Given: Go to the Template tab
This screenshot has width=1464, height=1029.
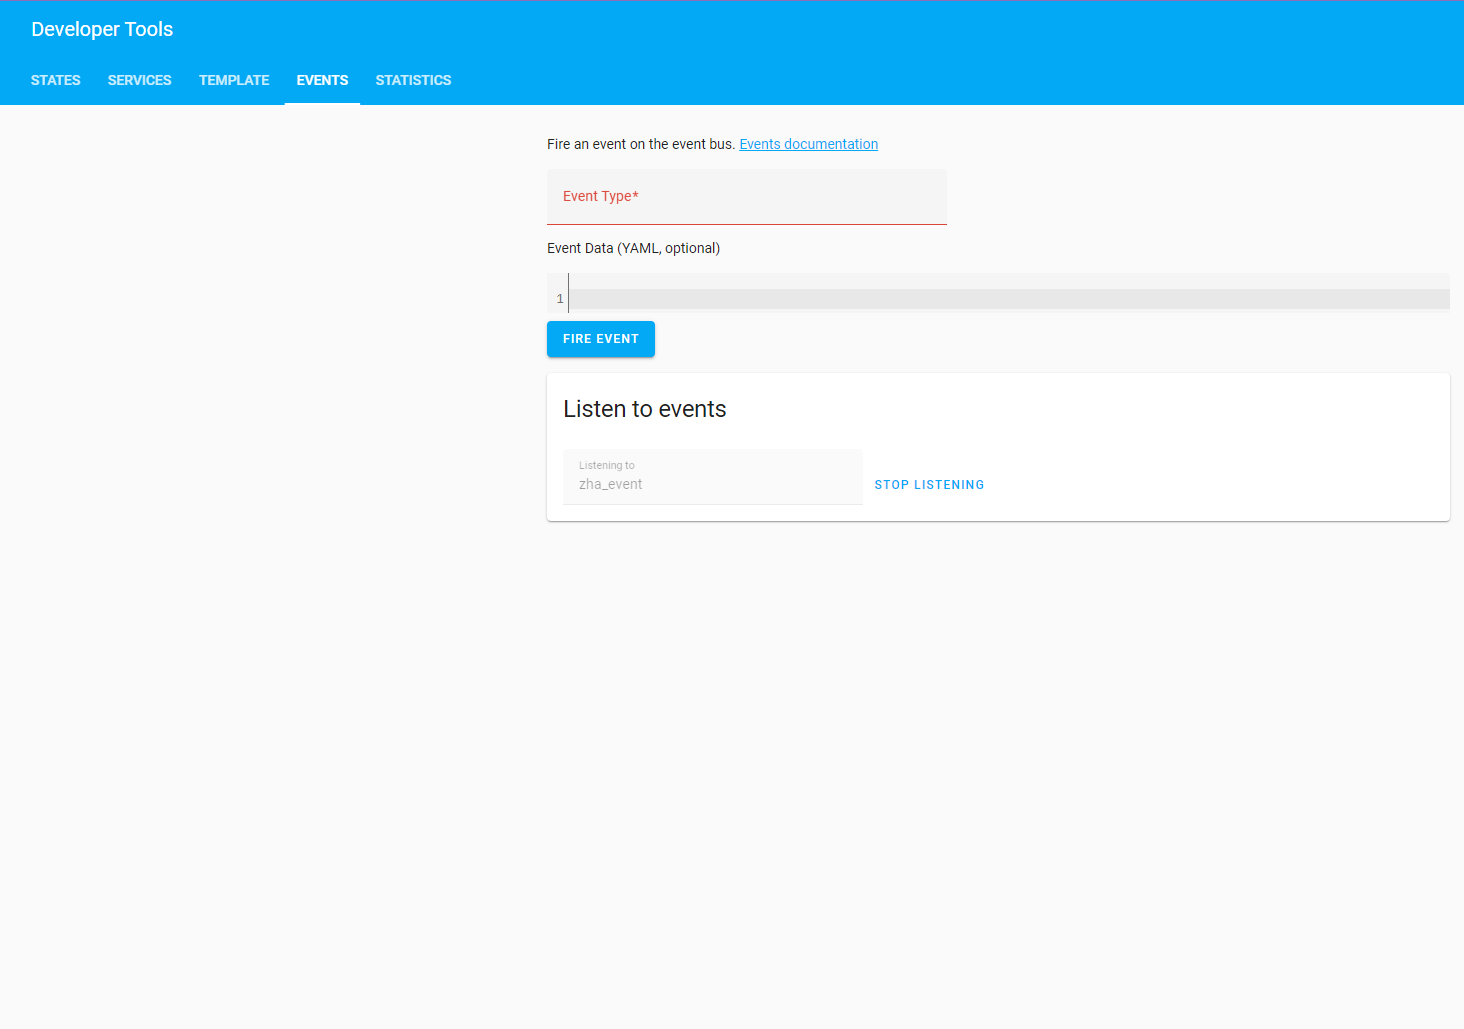Looking at the screenshot, I should [x=234, y=80].
